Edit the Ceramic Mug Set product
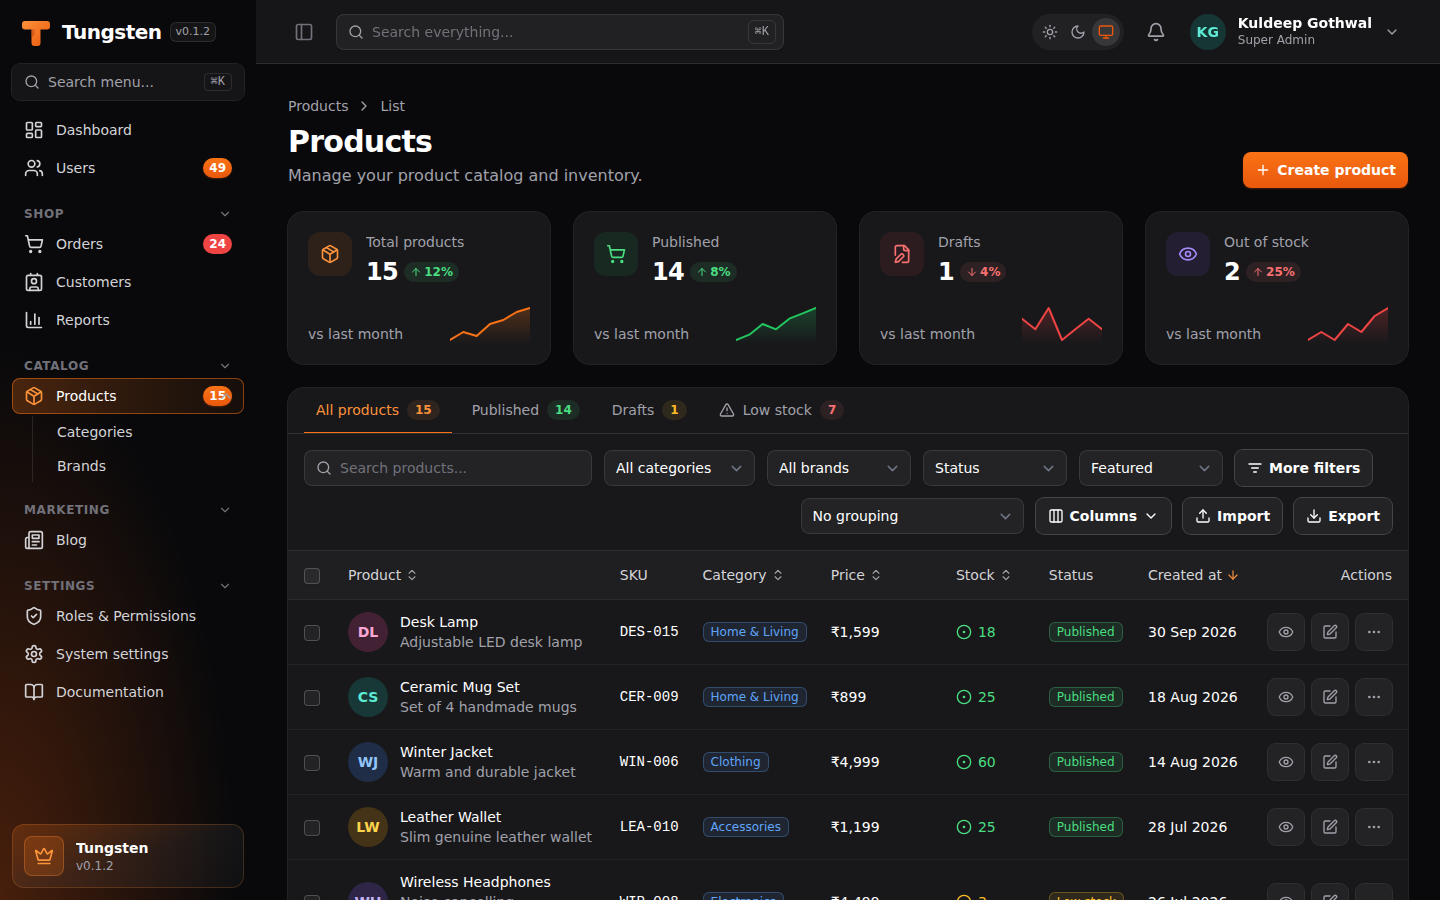The image size is (1440, 900). (x=1330, y=697)
